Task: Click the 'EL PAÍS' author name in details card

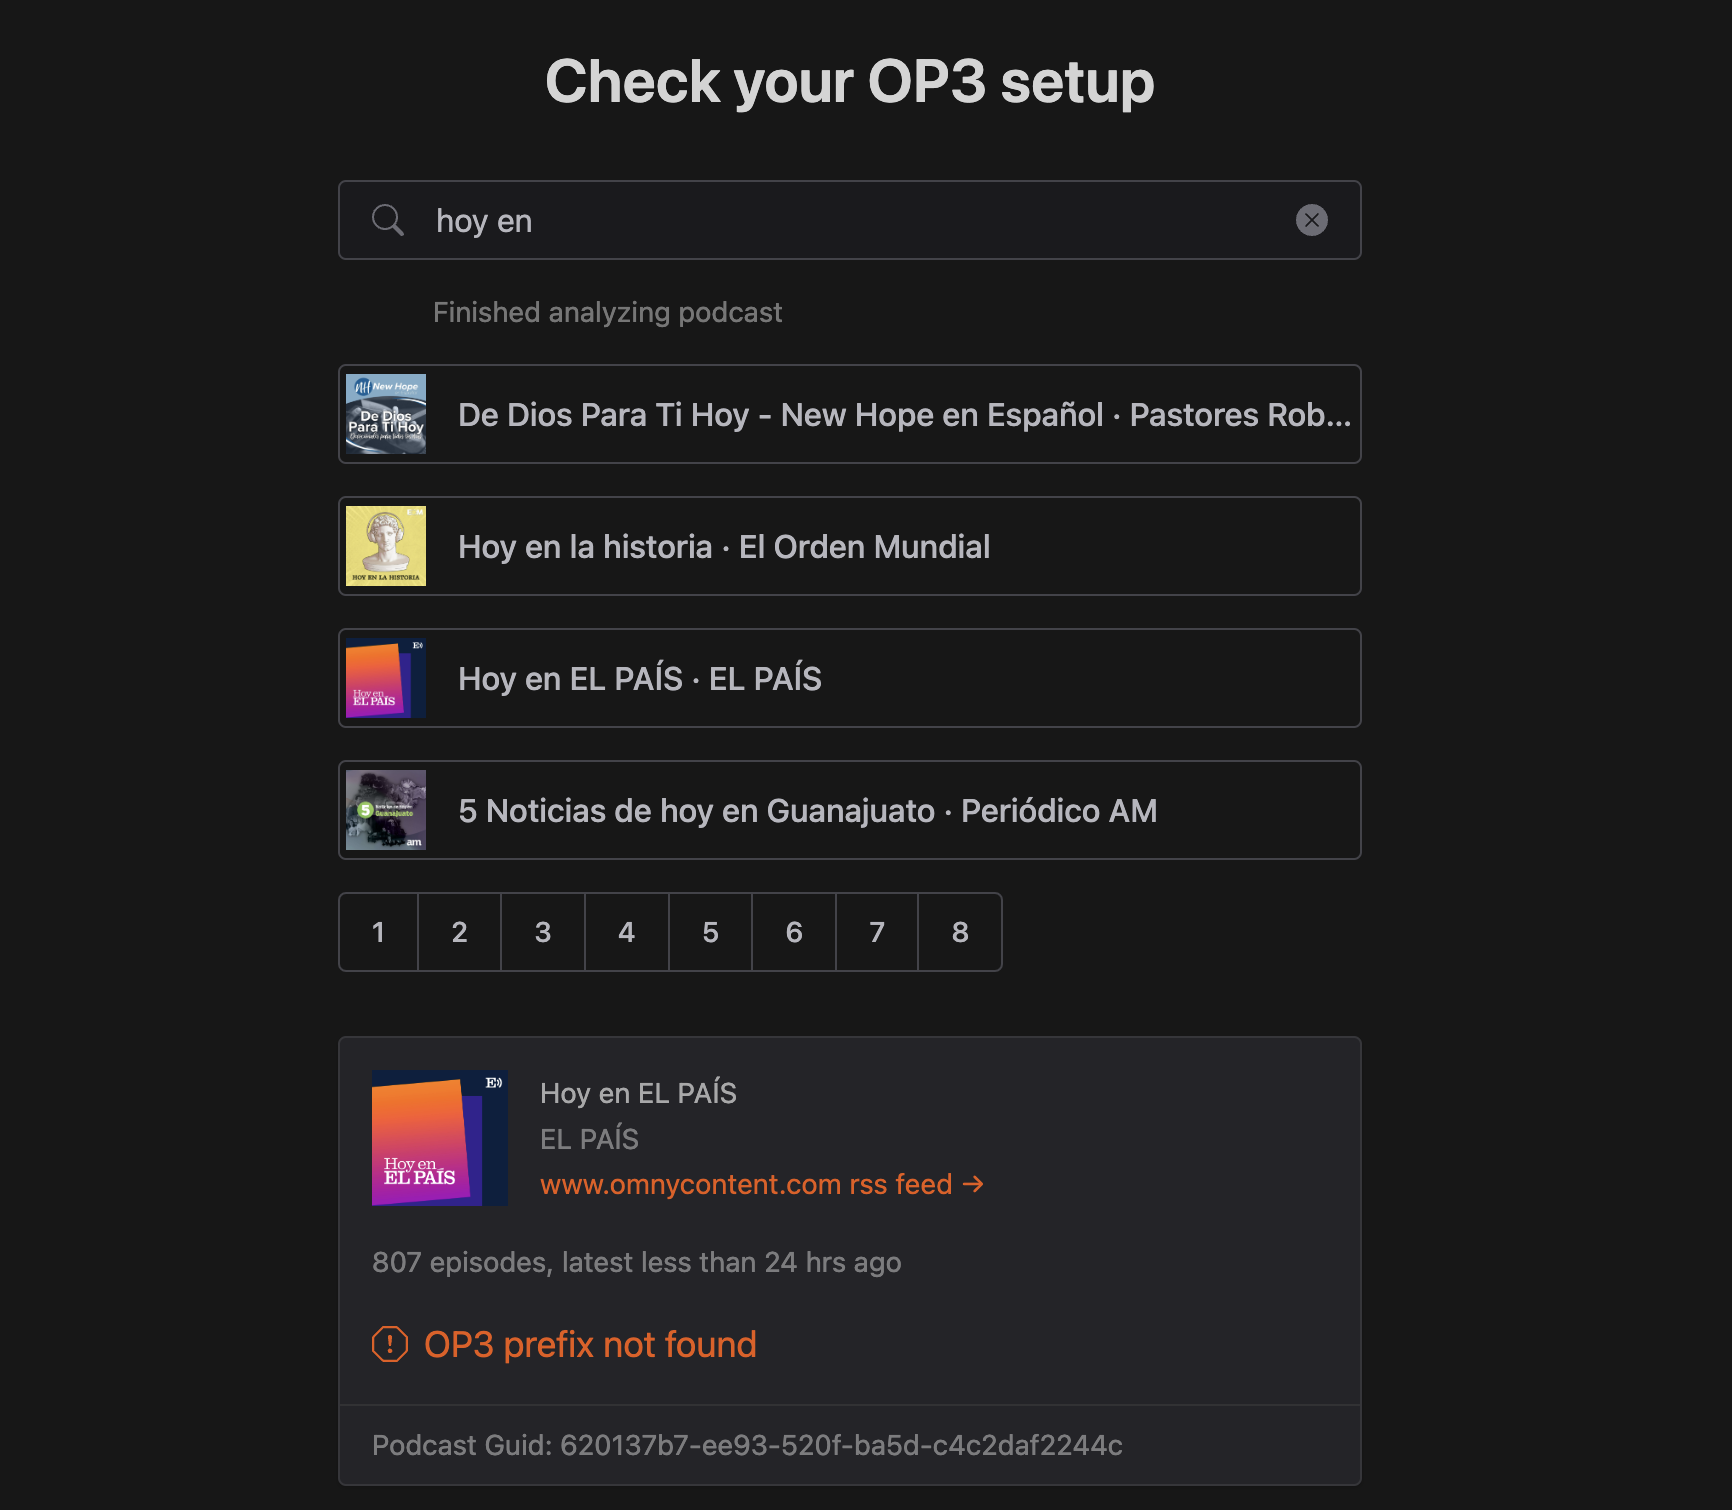Action: point(589,1138)
